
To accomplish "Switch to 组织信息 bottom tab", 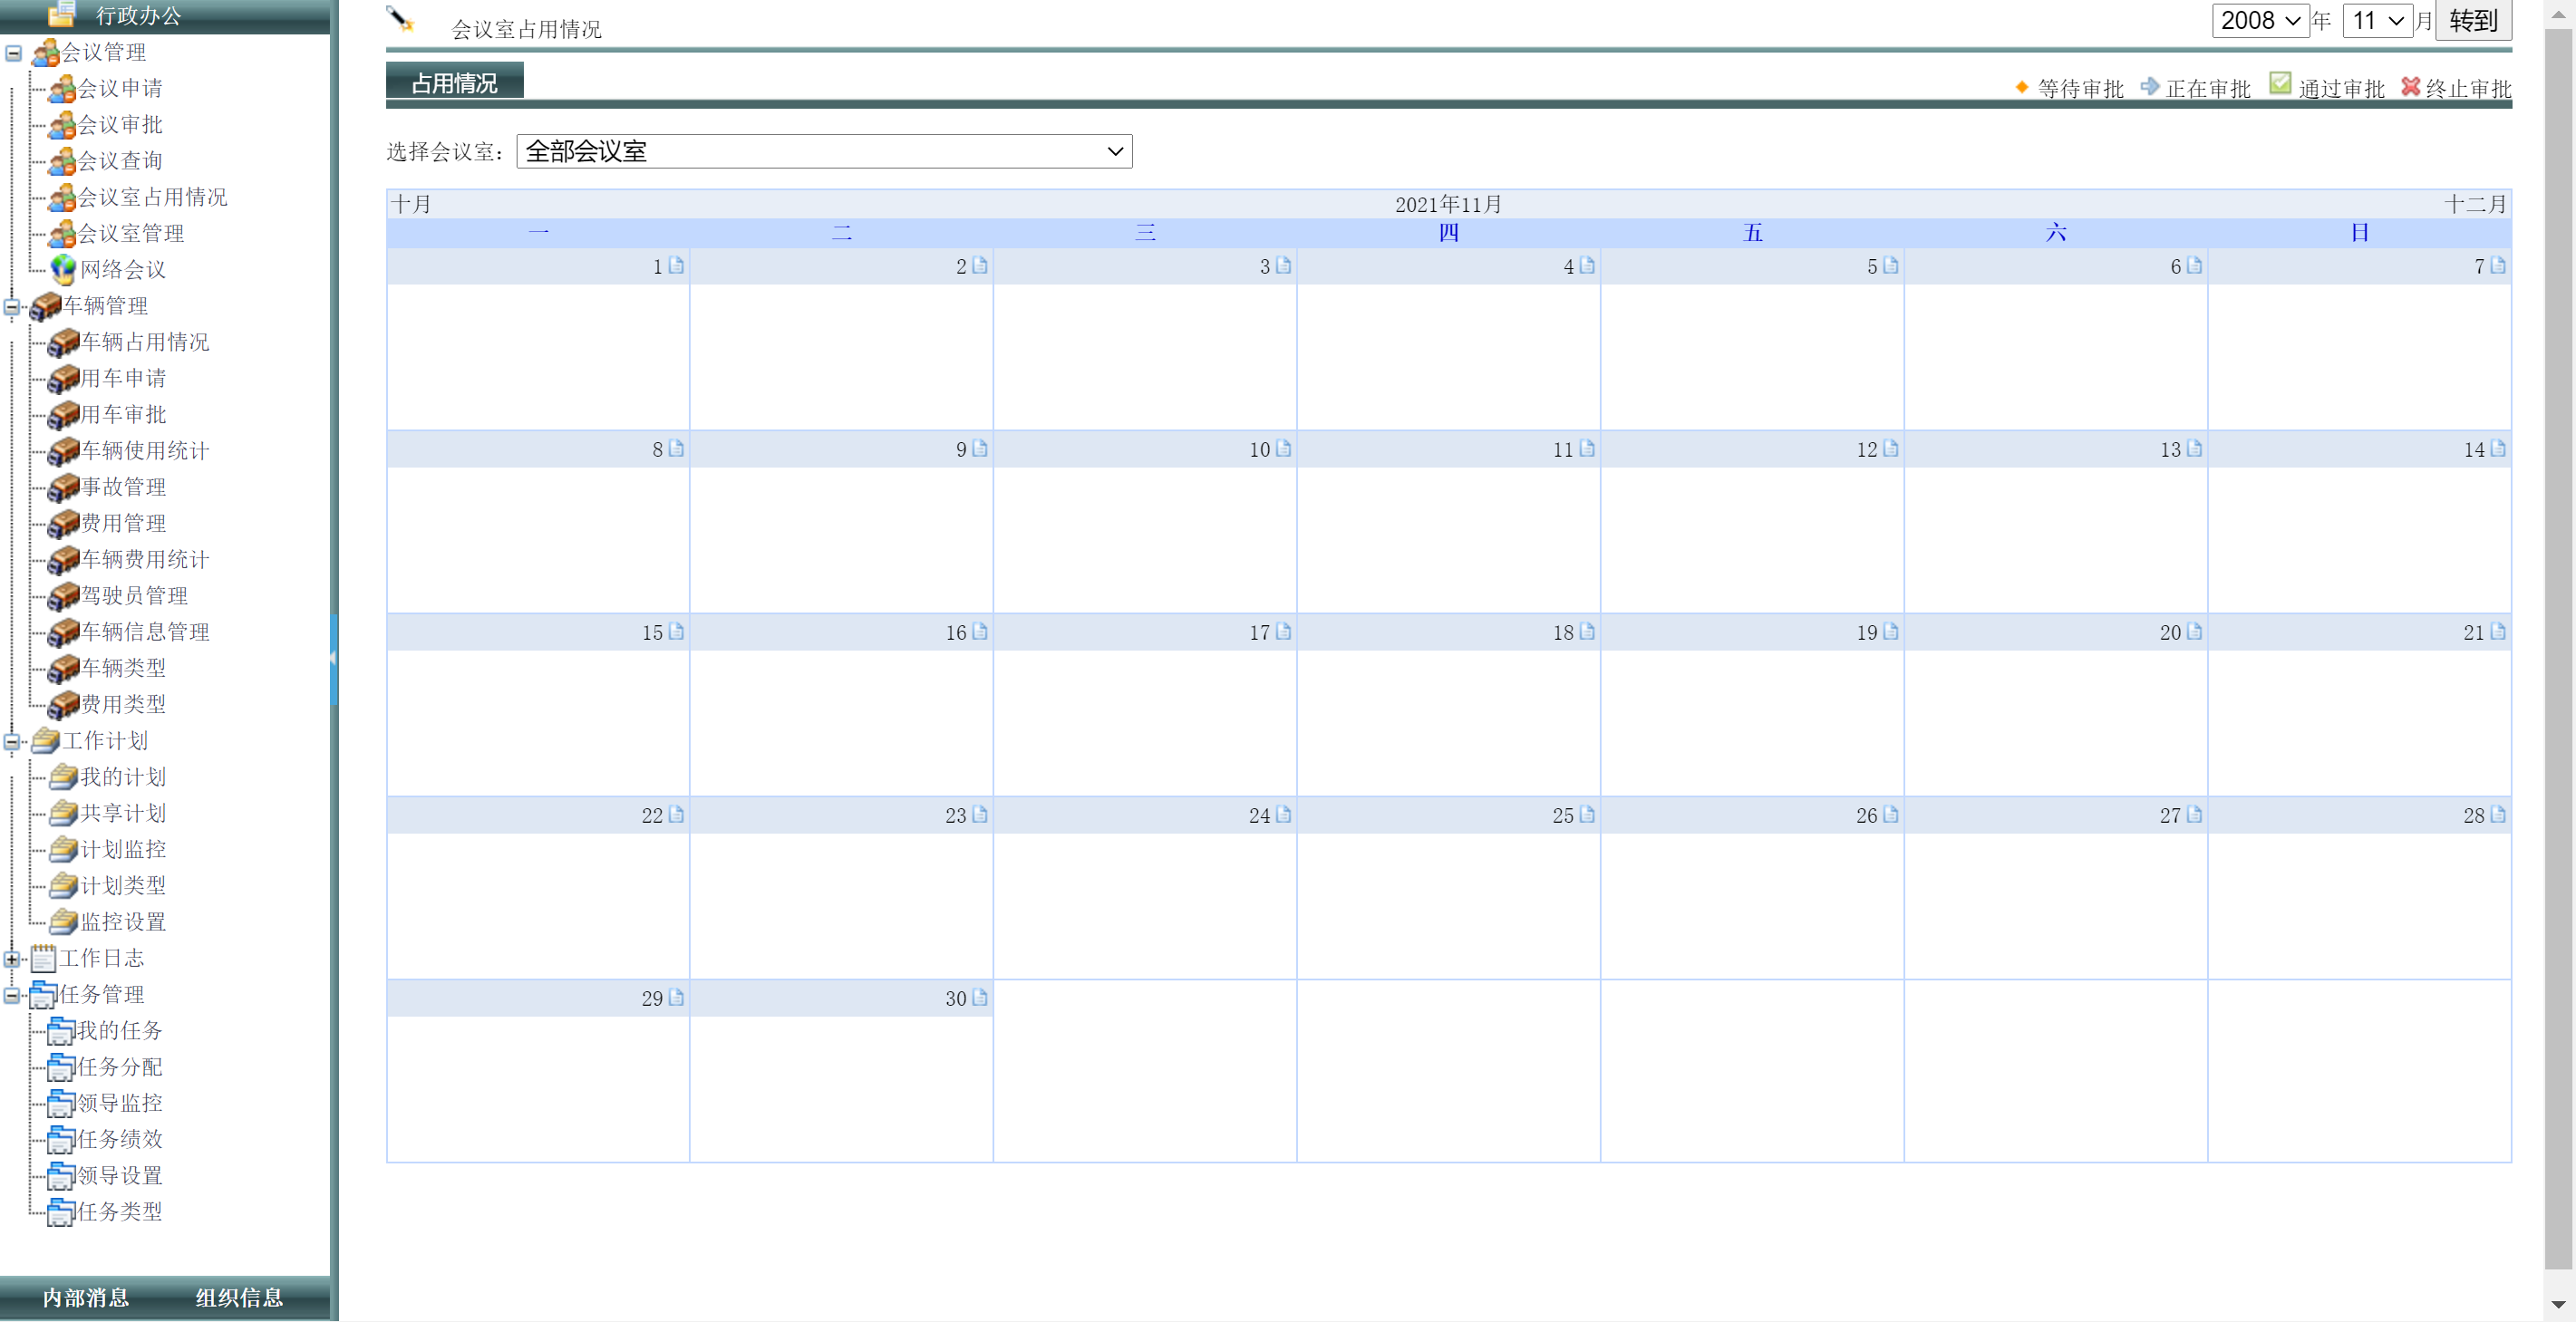I will (x=239, y=1297).
